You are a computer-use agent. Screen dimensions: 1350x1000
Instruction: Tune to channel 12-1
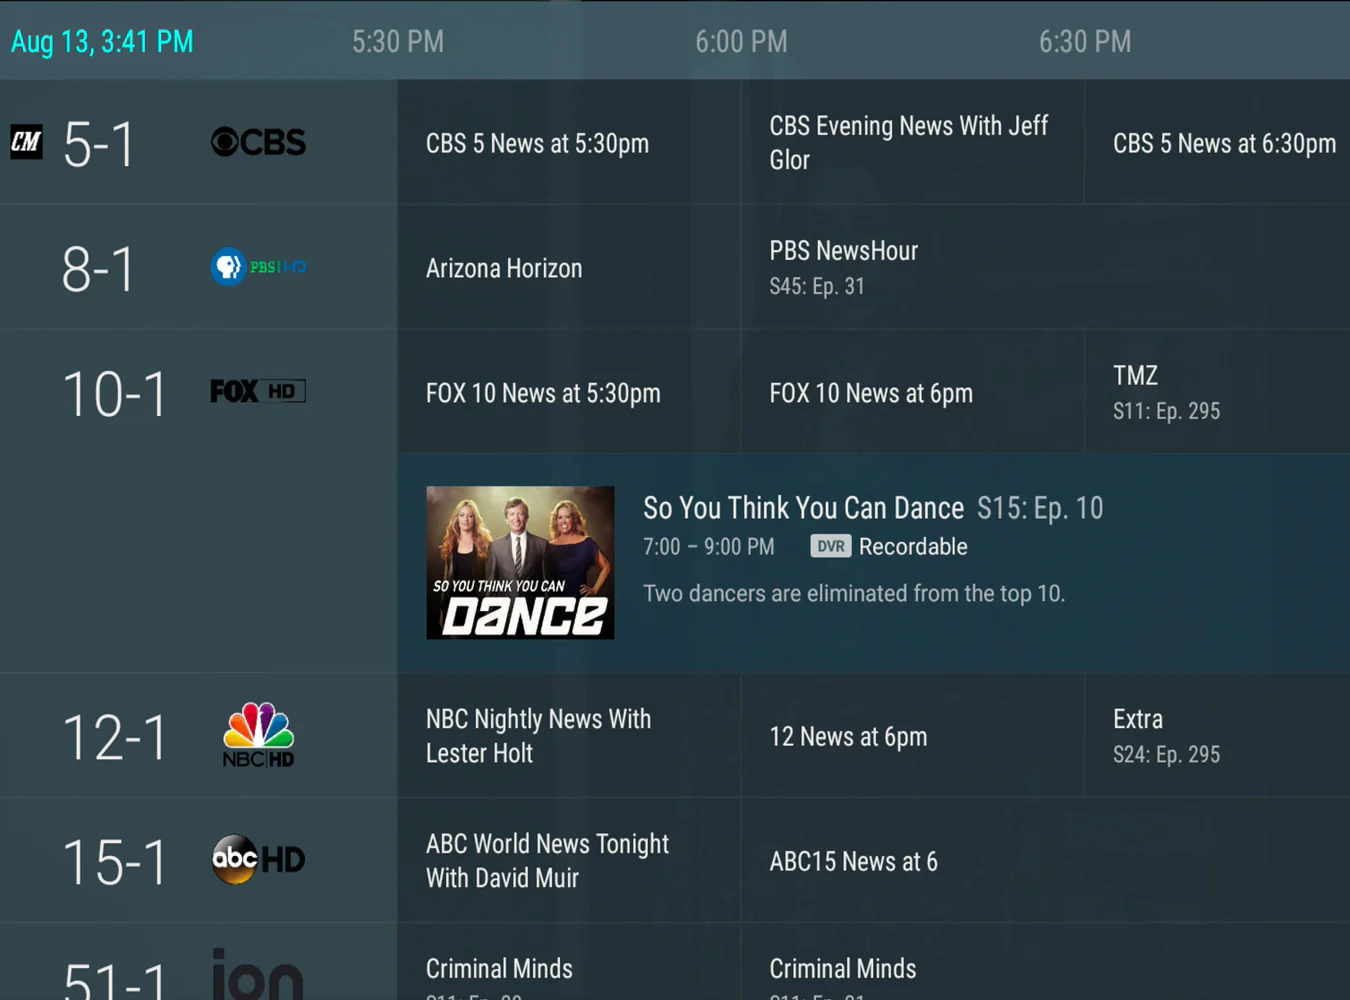coord(114,738)
